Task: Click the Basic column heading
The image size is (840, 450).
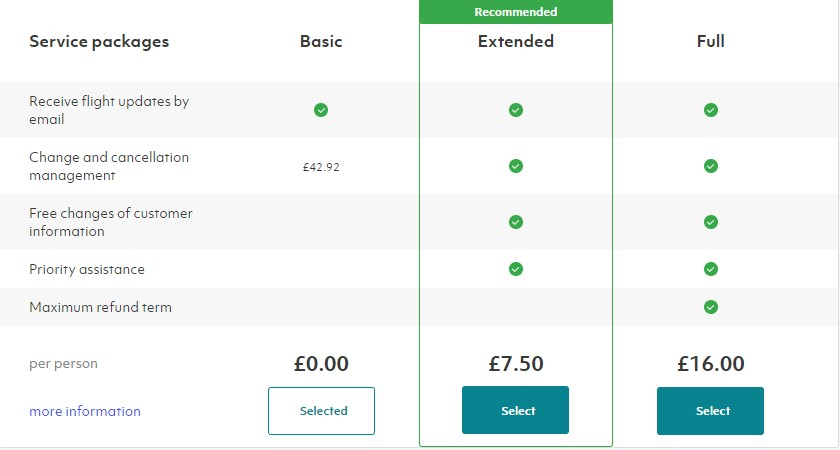Action: click(x=321, y=41)
